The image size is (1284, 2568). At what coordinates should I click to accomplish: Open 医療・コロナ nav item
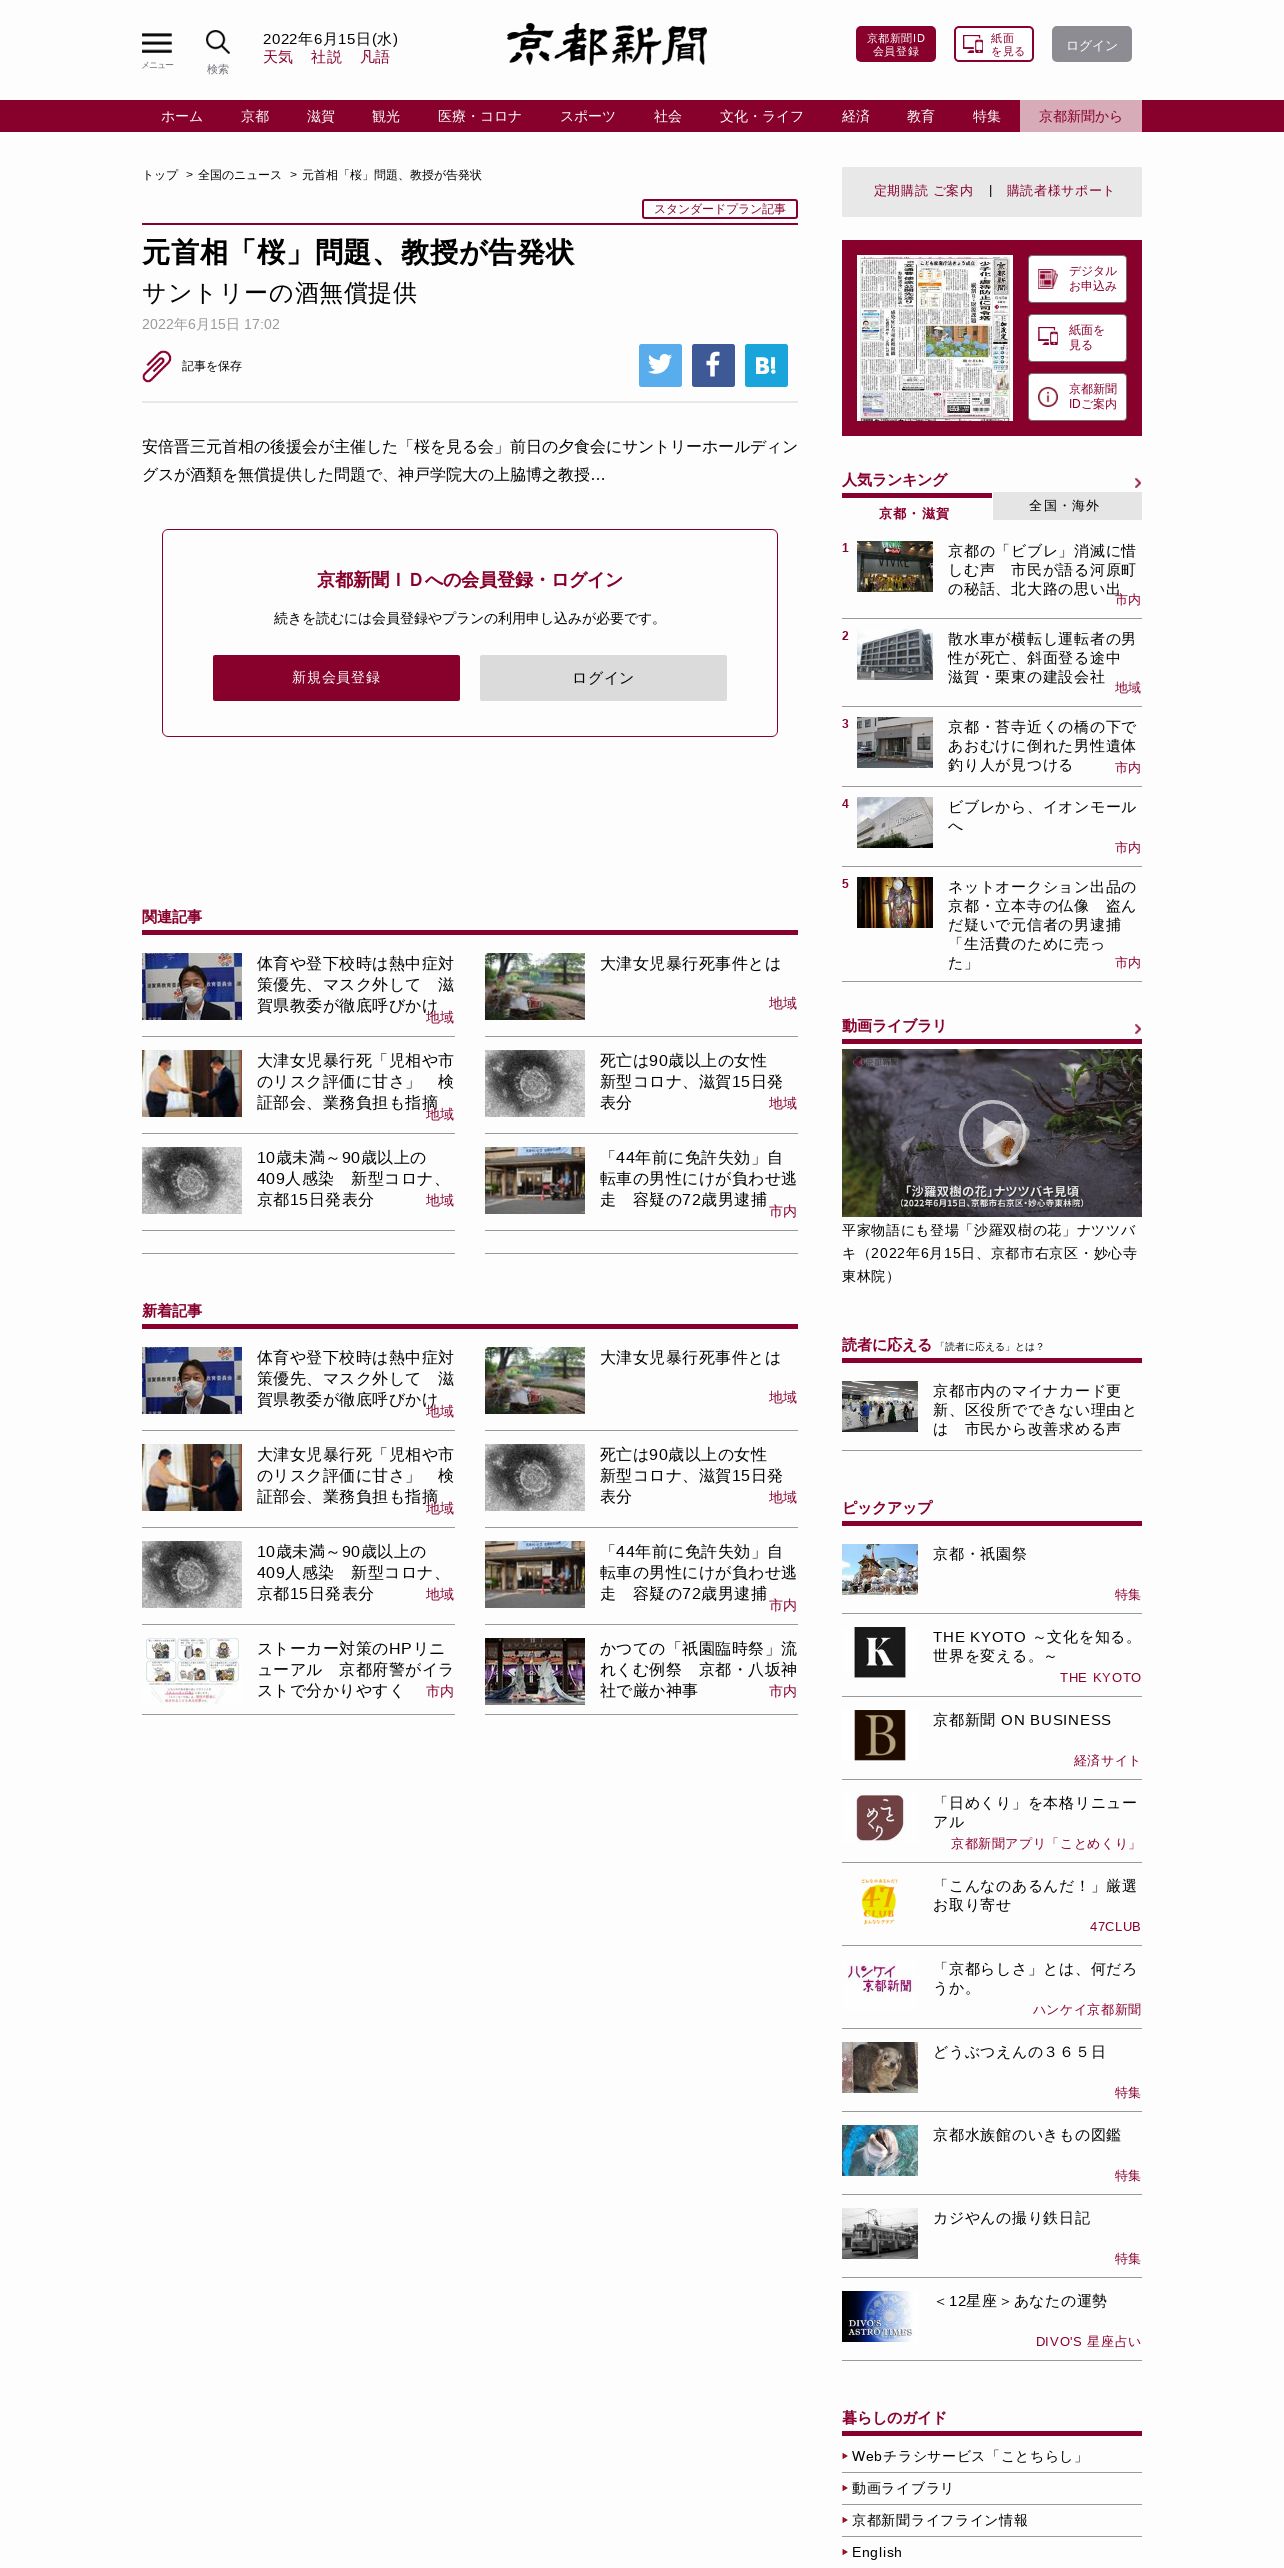480,116
